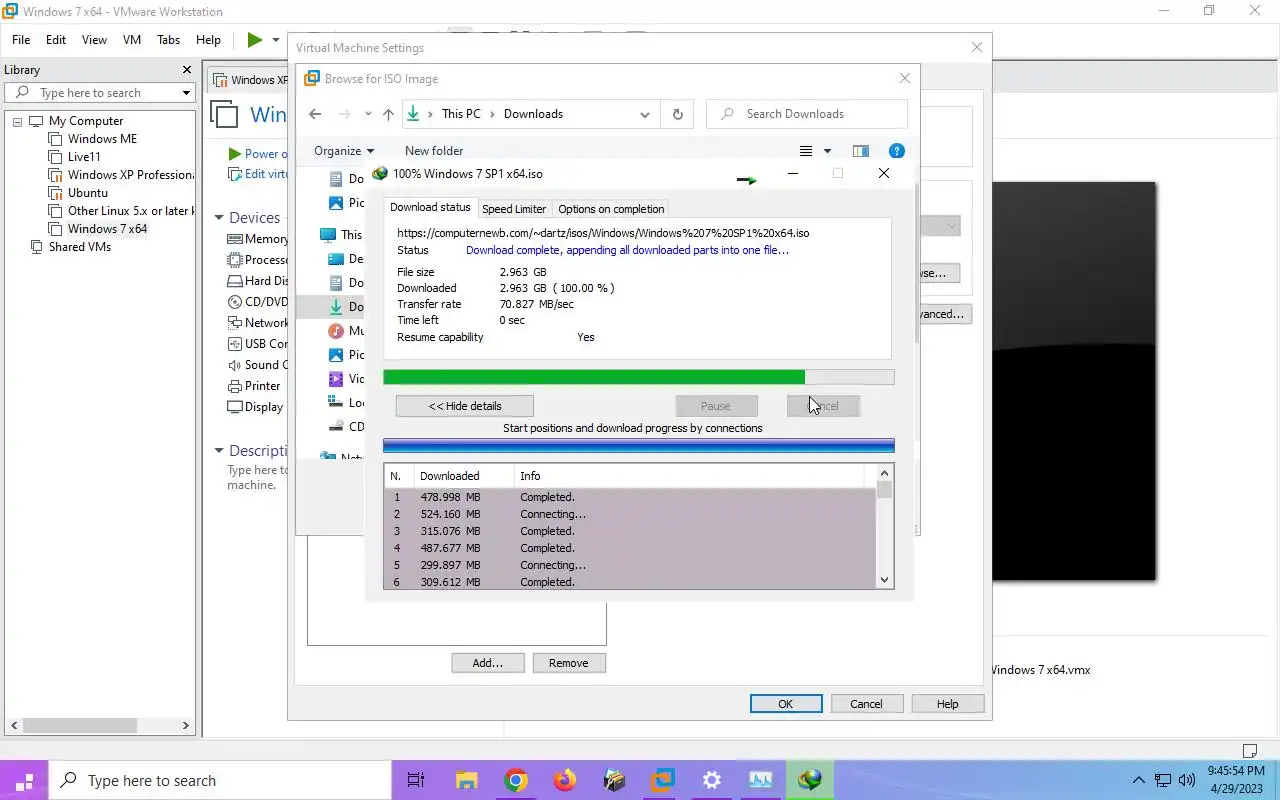Viewport: 1280px width, 800px height.
Task: Open view options dropdown arrow
Action: [827, 151]
